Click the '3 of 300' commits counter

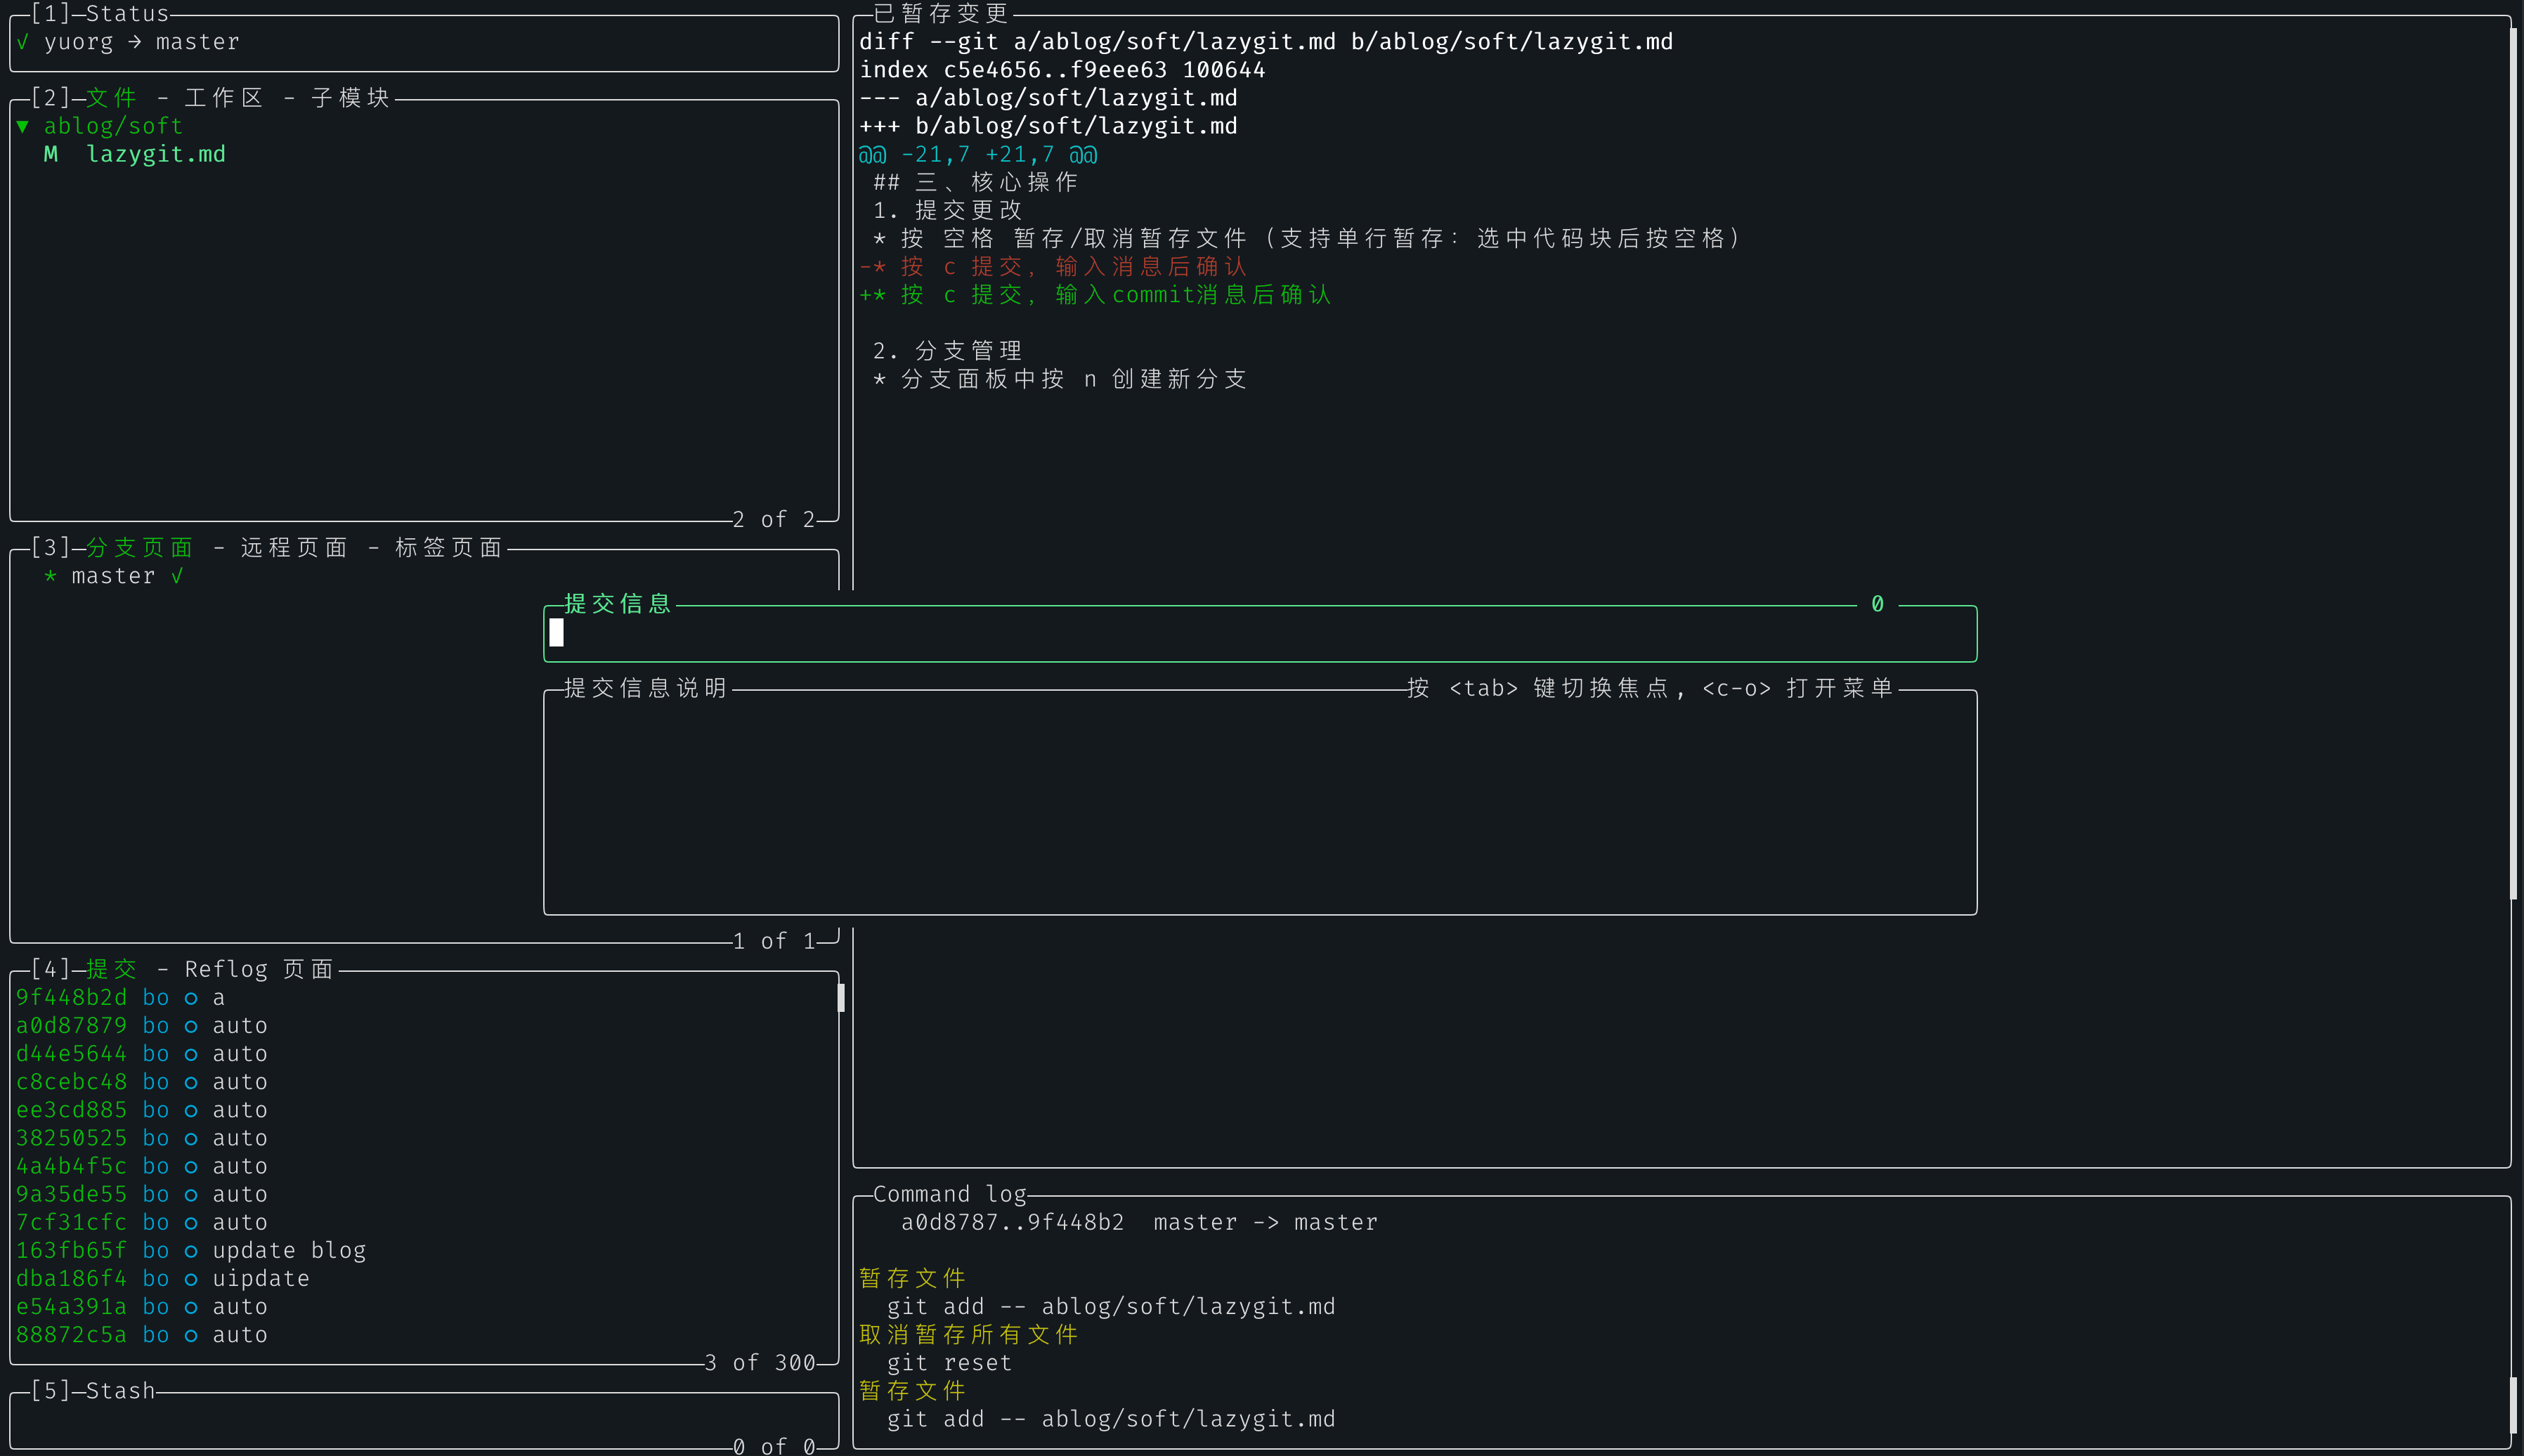tap(760, 1363)
